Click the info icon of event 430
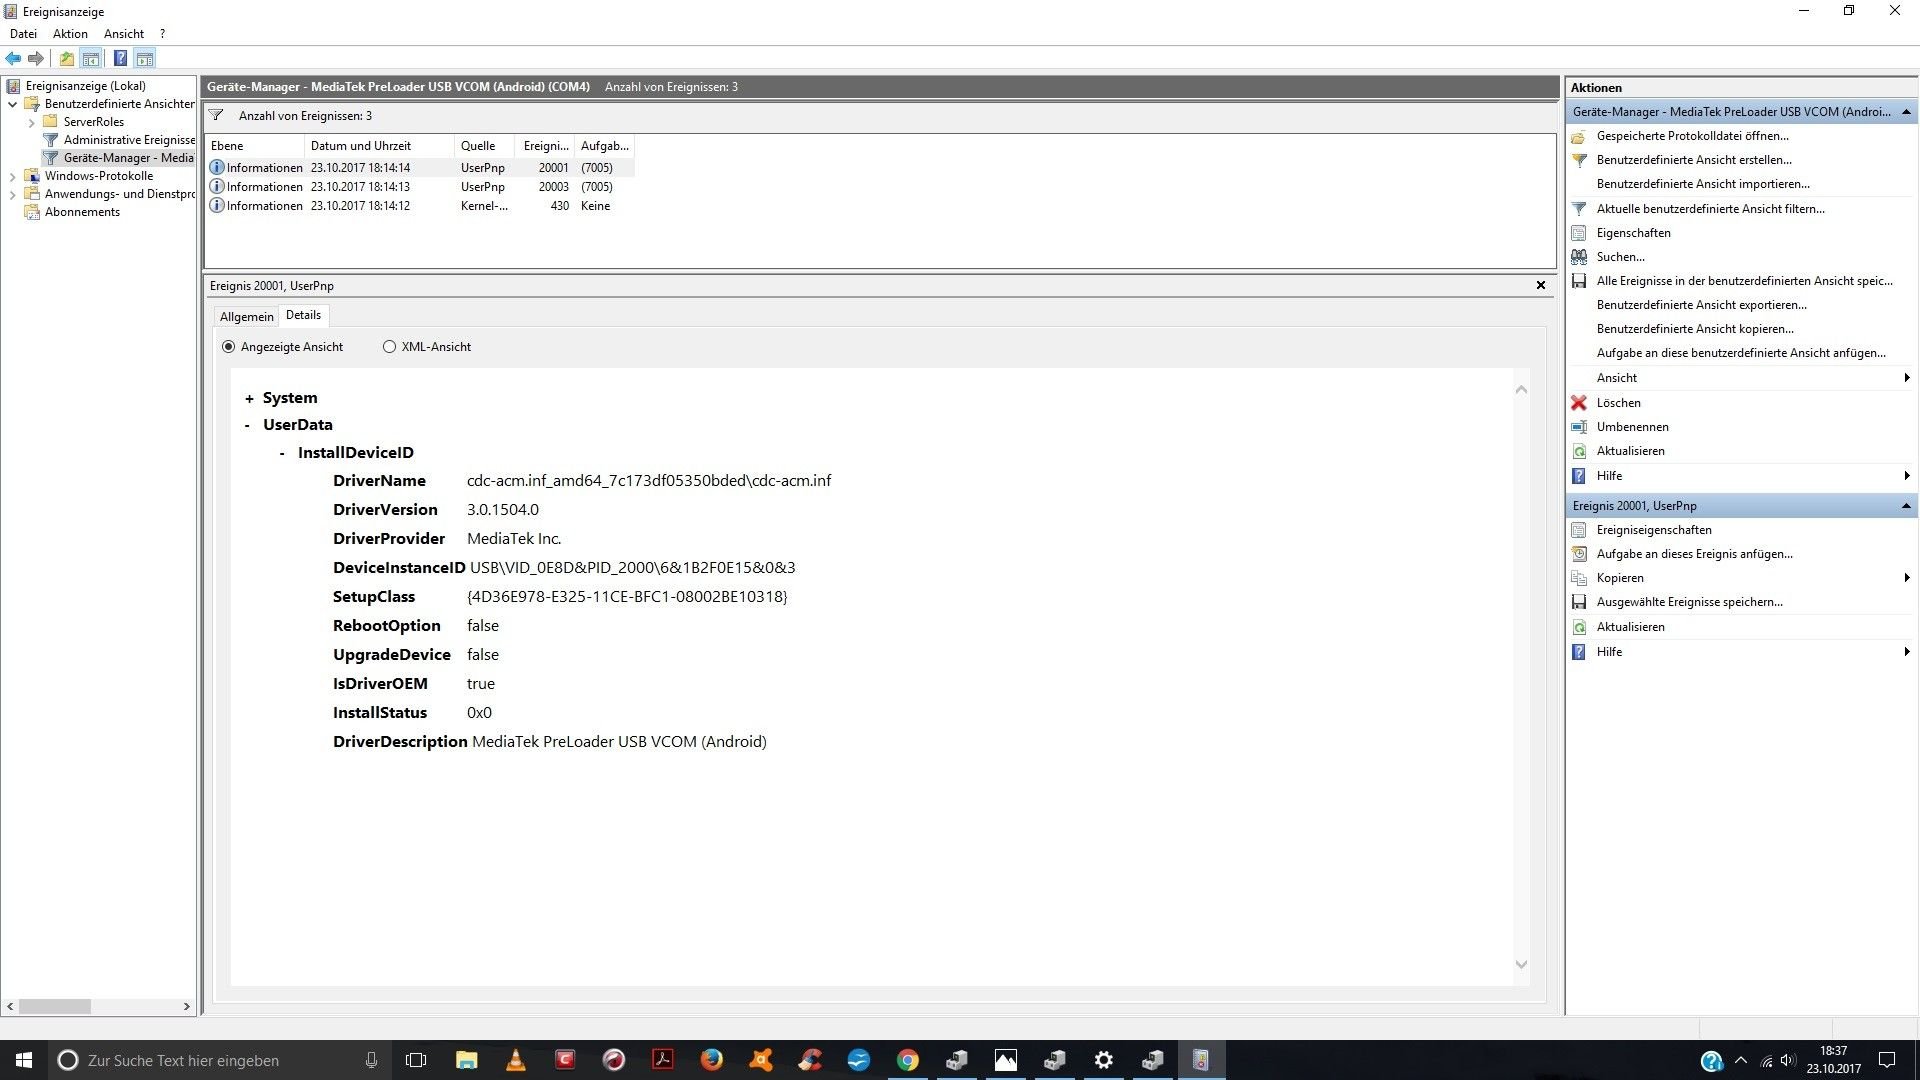This screenshot has width=1920, height=1080. pyautogui.click(x=216, y=205)
